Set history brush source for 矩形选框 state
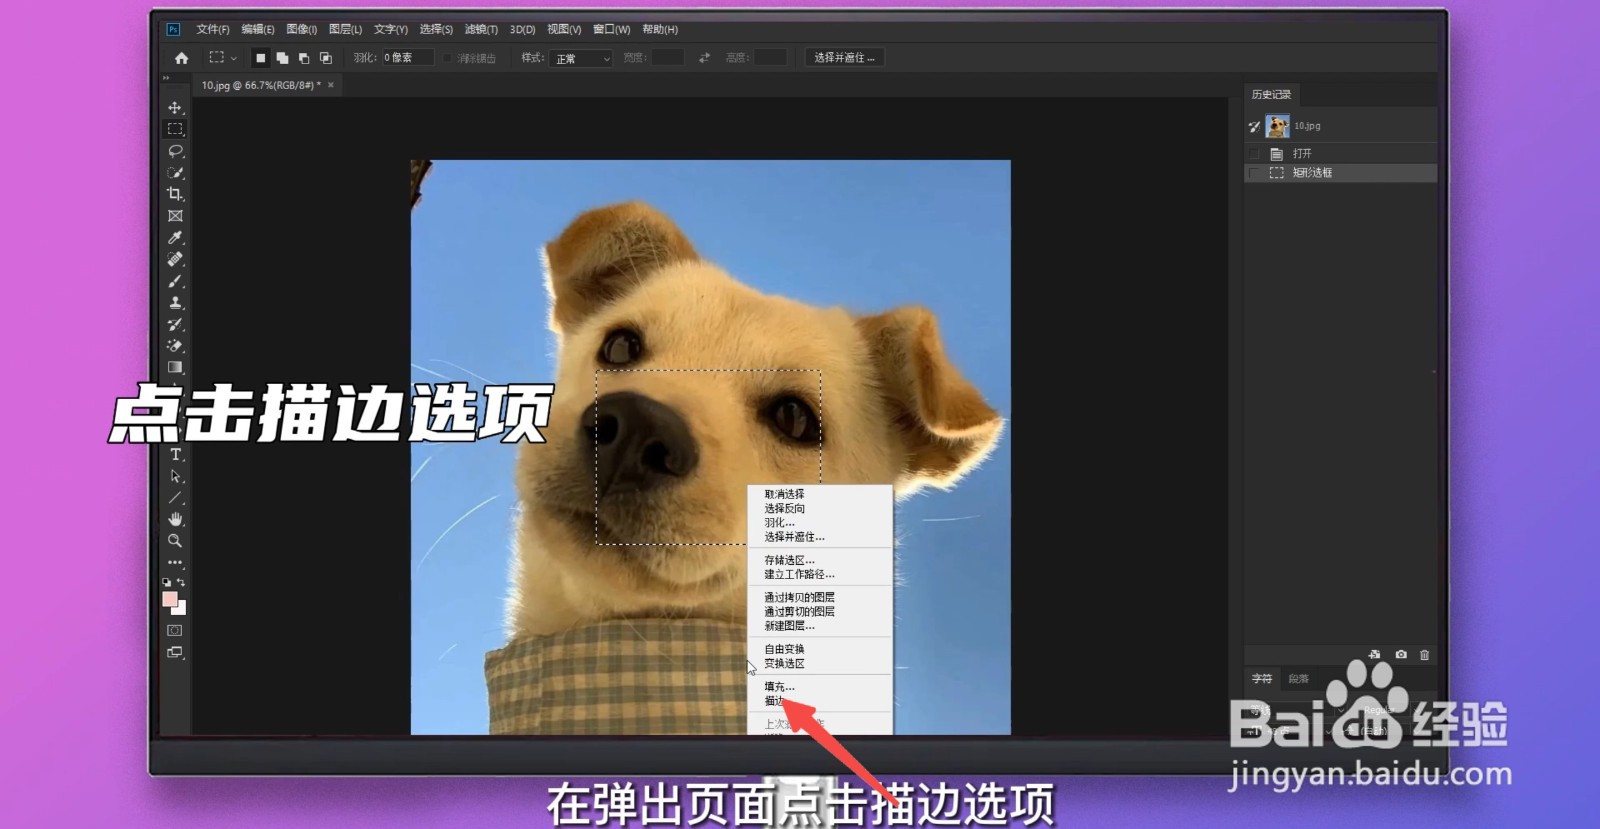The image size is (1600, 829). click(x=1254, y=172)
